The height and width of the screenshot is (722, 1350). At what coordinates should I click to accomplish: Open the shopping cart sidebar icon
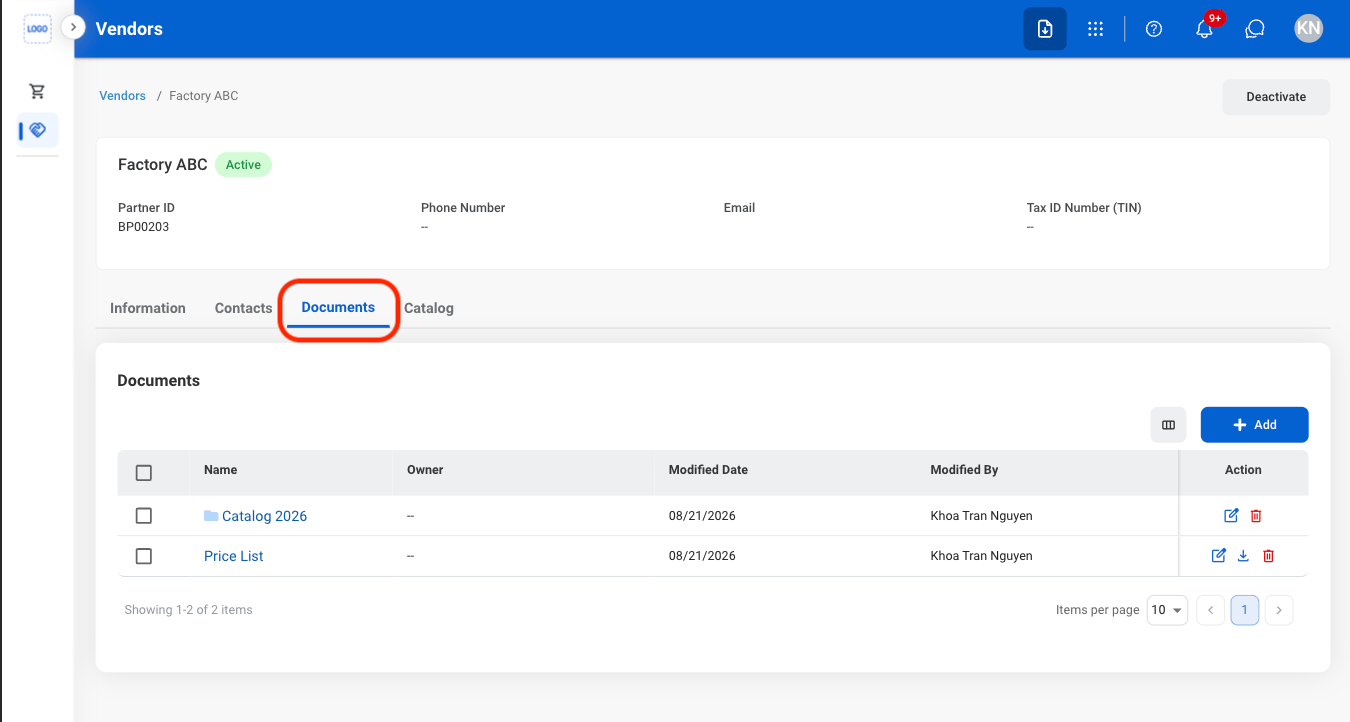[x=37, y=91]
